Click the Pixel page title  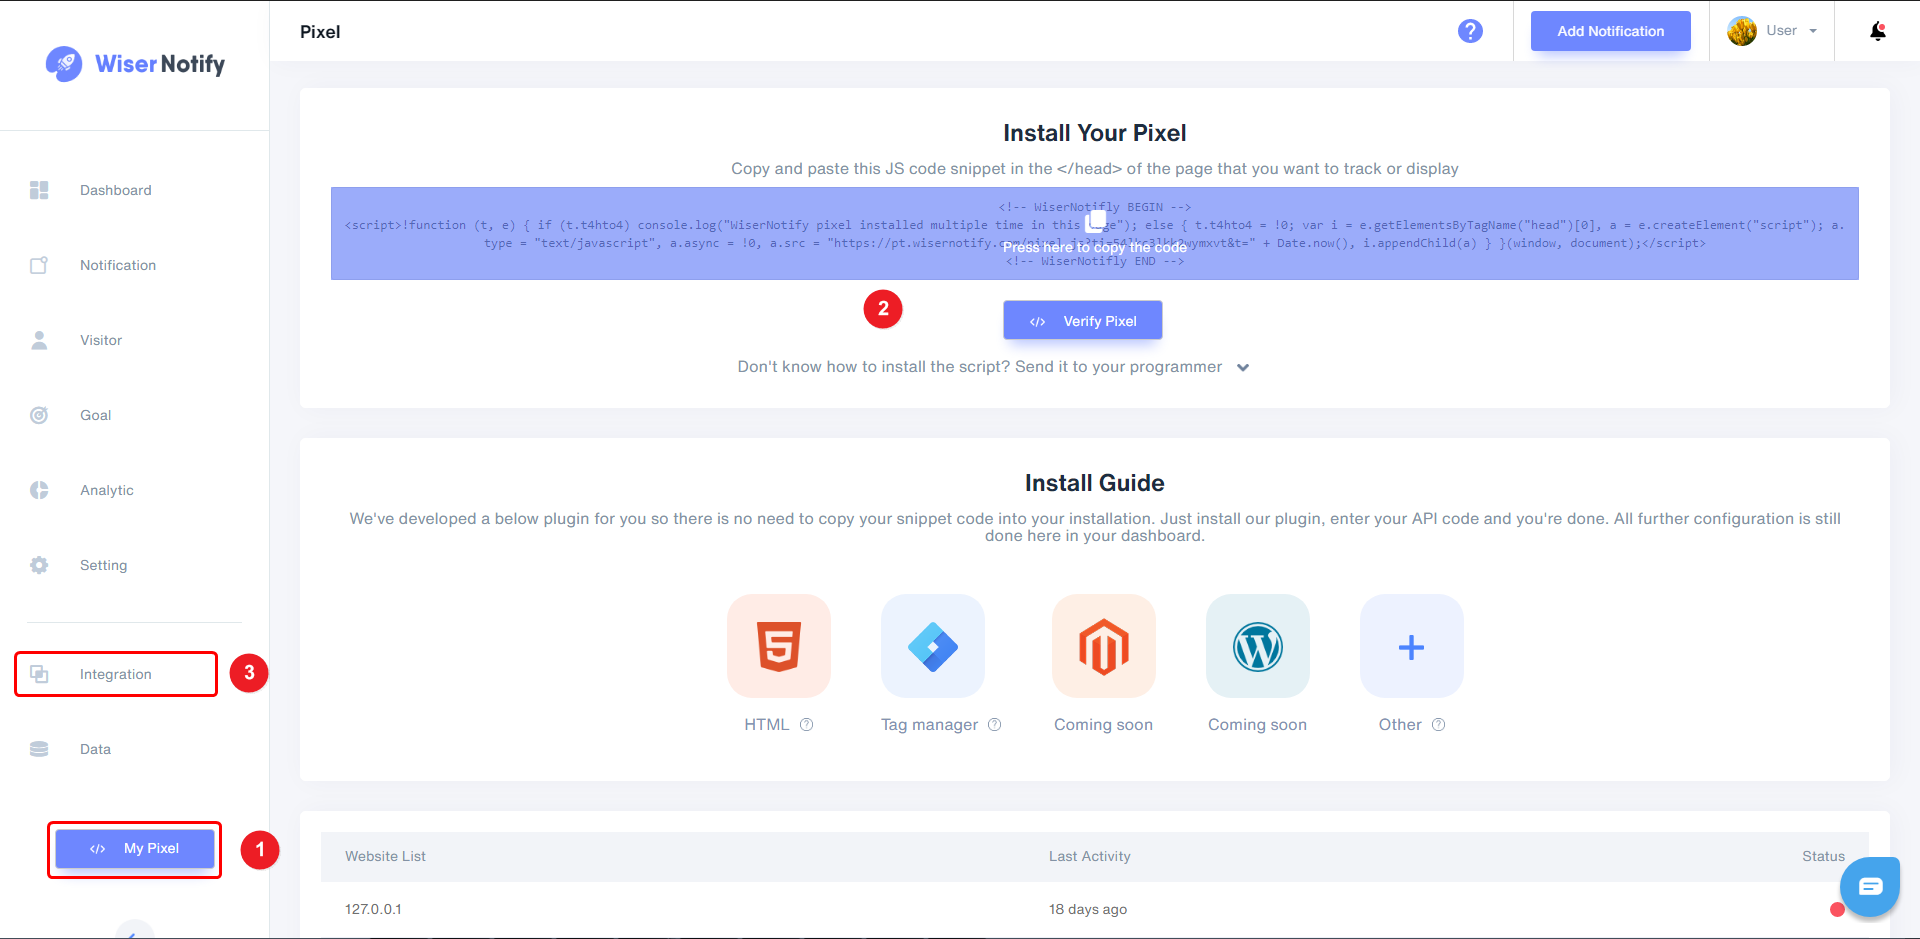pos(320,32)
